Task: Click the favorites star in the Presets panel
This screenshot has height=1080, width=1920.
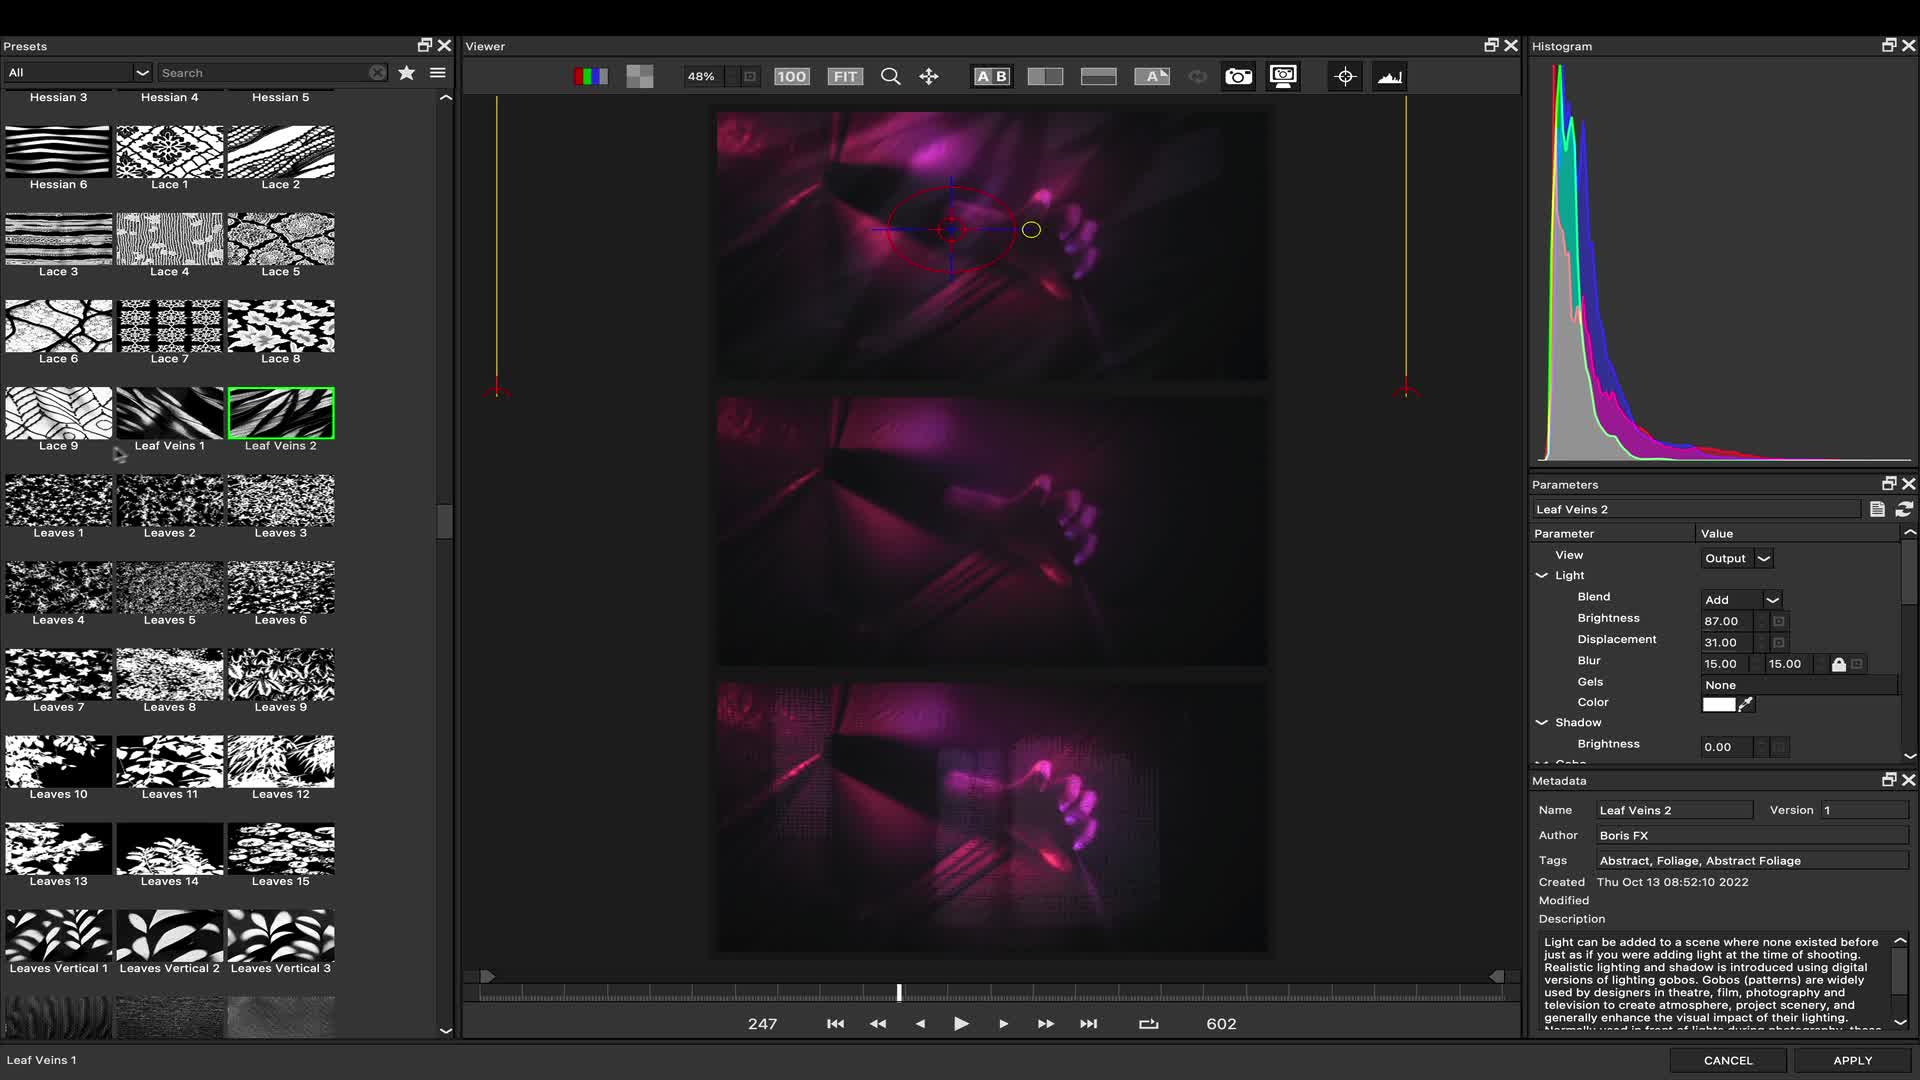Action: 406,73
